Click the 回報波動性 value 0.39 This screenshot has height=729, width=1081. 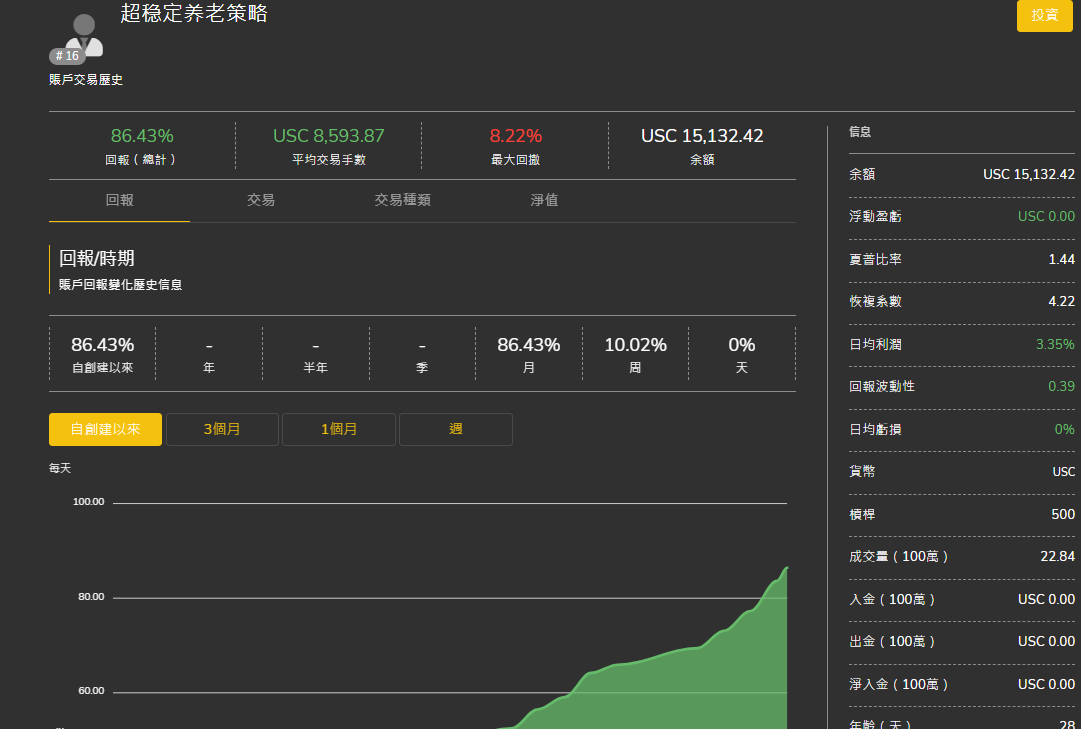(x=1062, y=386)
